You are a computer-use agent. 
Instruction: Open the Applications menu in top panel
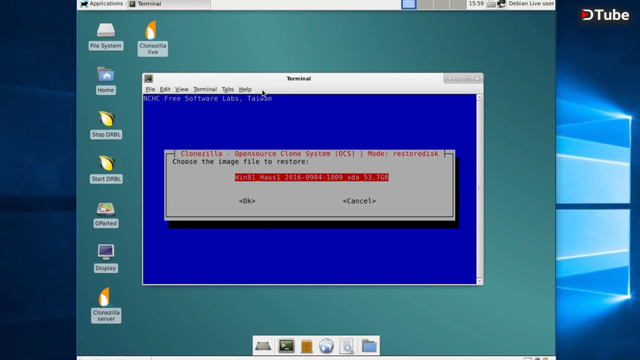point(102,4)
